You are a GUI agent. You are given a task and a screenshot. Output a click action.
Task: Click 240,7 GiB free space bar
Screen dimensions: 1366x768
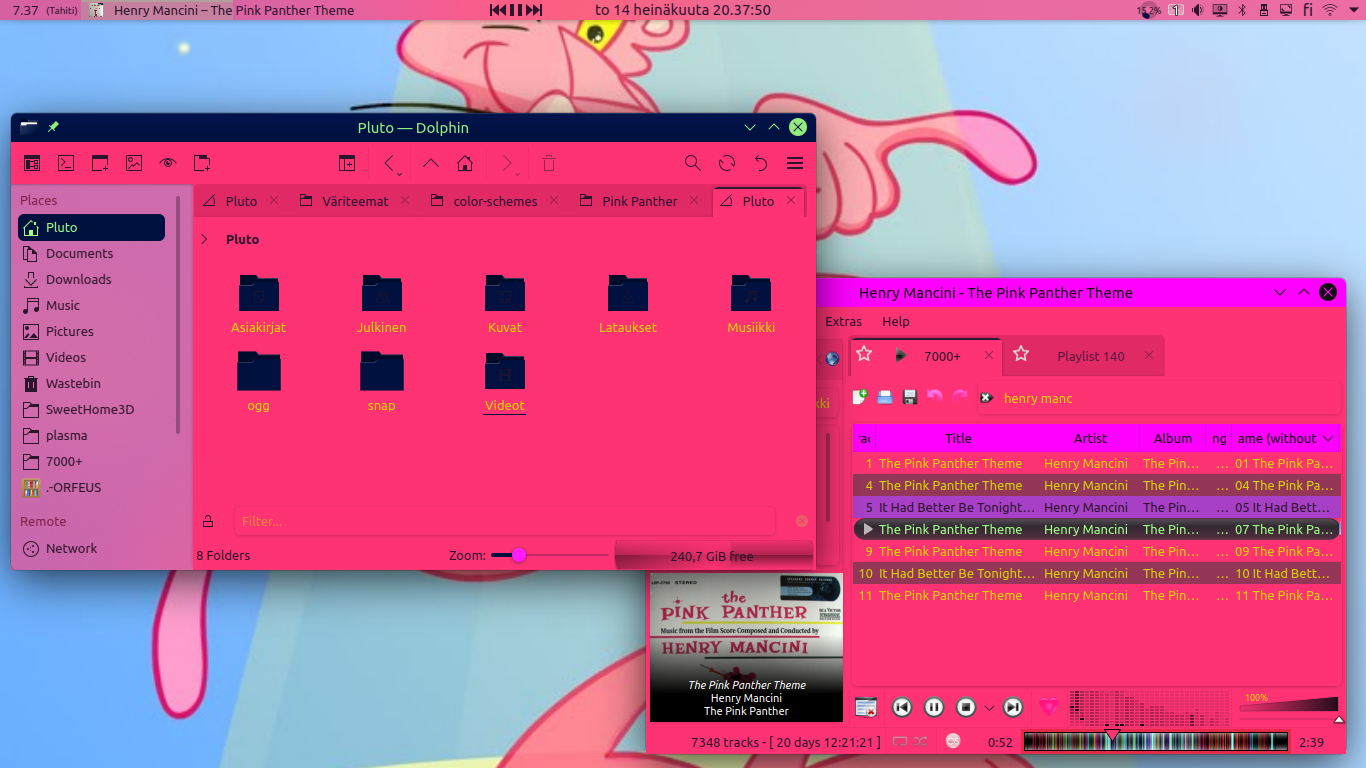click(x=713, y=556)
